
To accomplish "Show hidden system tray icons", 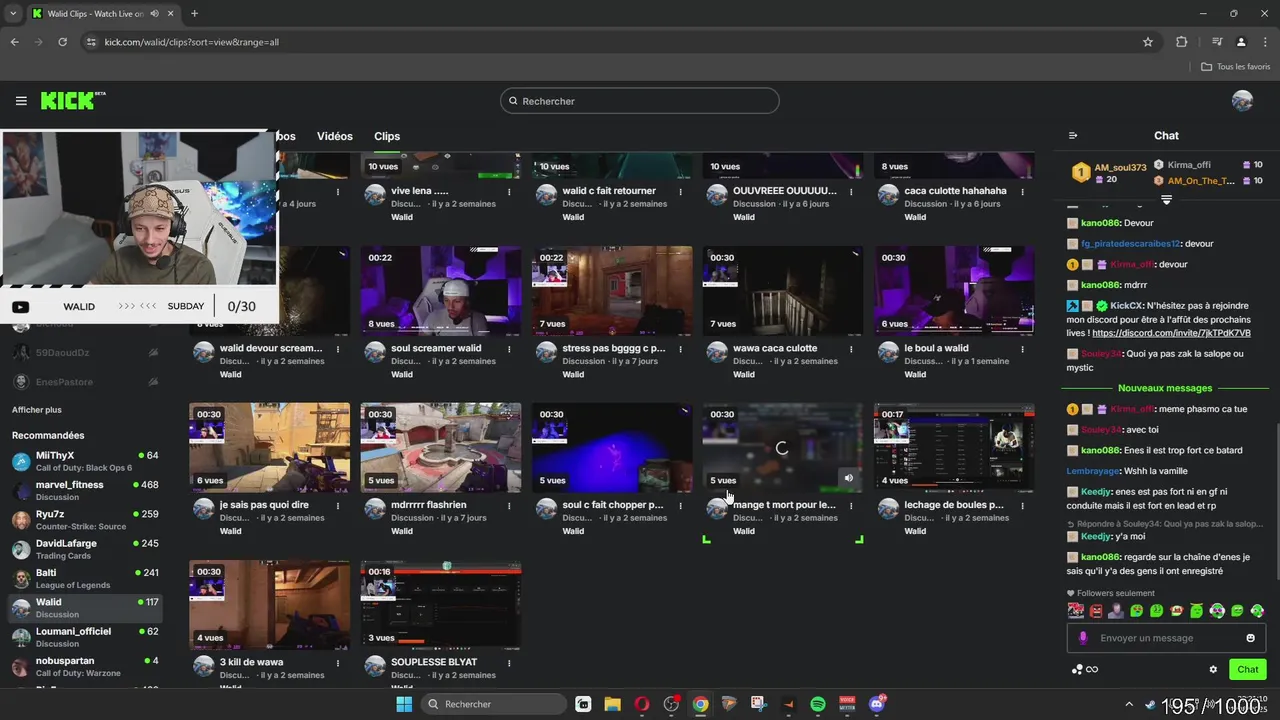I will [1129, 704].
